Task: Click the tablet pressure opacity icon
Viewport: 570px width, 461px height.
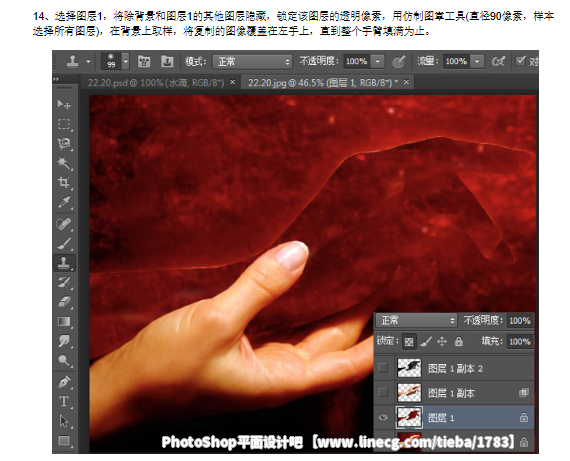Action: (399, 61)
